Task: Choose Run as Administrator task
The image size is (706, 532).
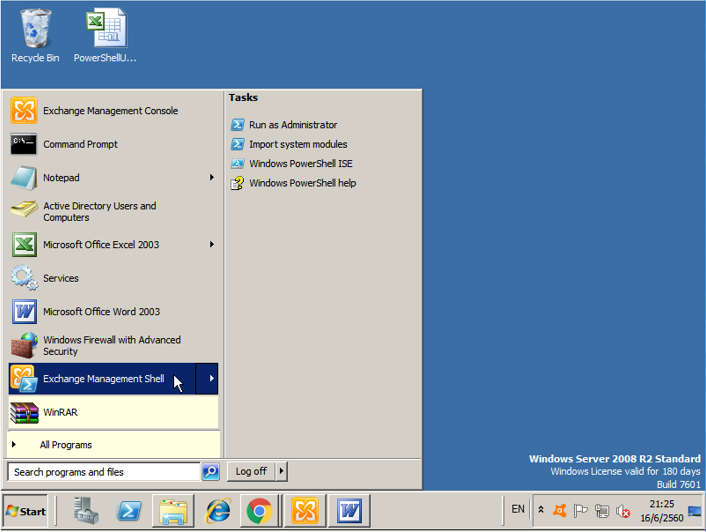Action: (293, 125)
